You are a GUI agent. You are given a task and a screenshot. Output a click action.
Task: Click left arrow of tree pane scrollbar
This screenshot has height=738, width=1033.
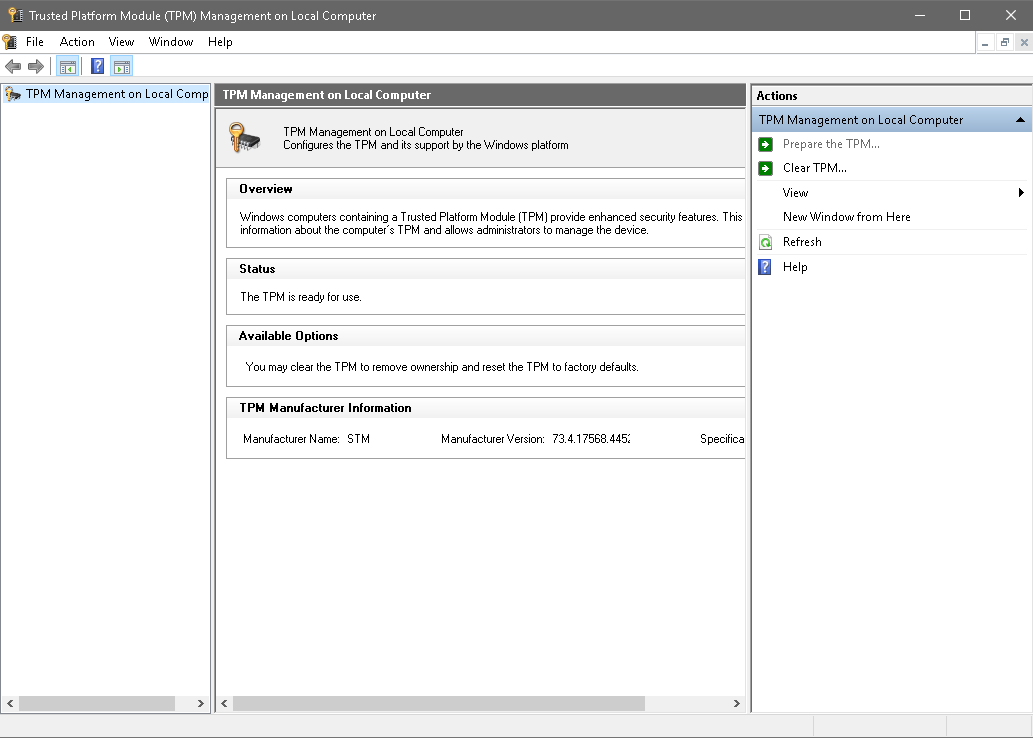coord(10,704)
